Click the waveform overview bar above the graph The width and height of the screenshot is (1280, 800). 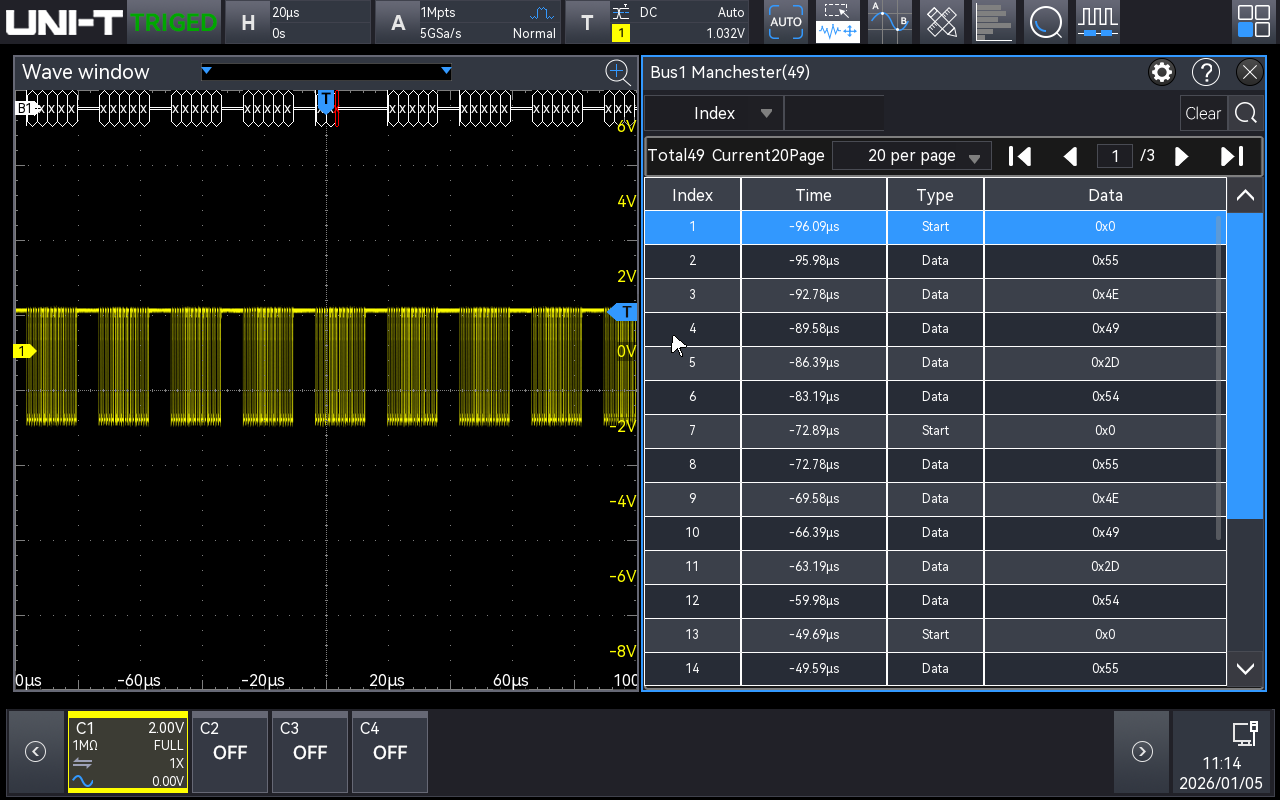[326, 71]
